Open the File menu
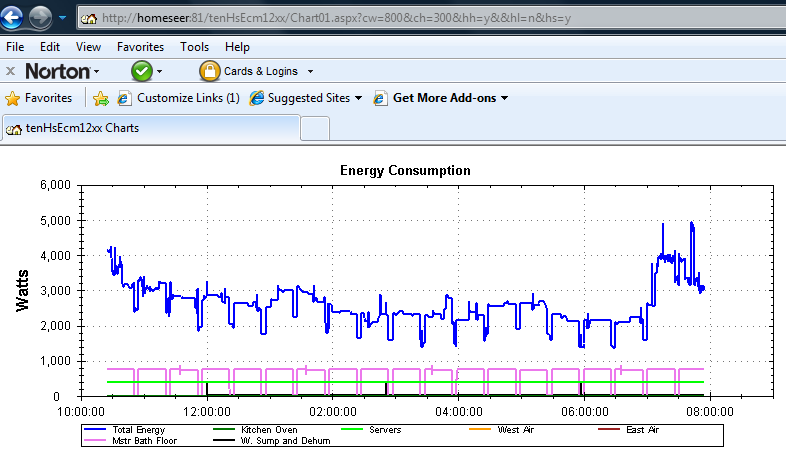The height and width of the screenshot is (470, 786). point(17,47)
